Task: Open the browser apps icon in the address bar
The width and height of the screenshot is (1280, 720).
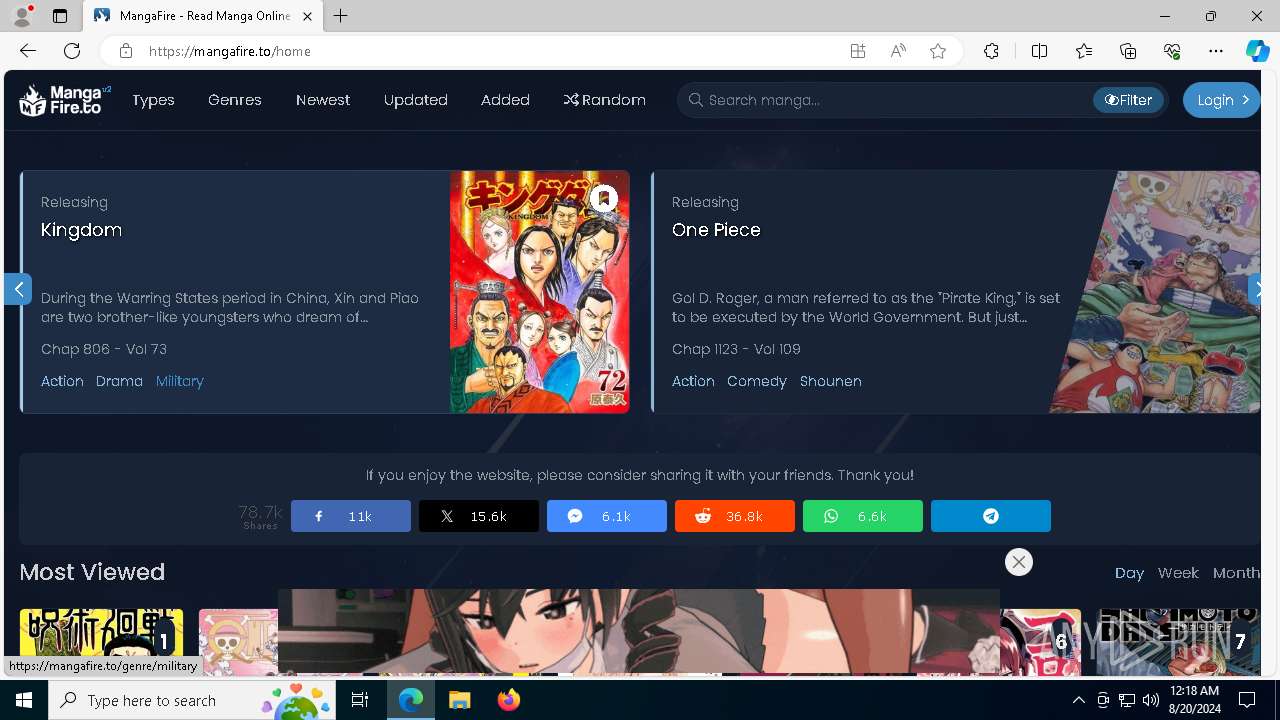Action: 858,51
